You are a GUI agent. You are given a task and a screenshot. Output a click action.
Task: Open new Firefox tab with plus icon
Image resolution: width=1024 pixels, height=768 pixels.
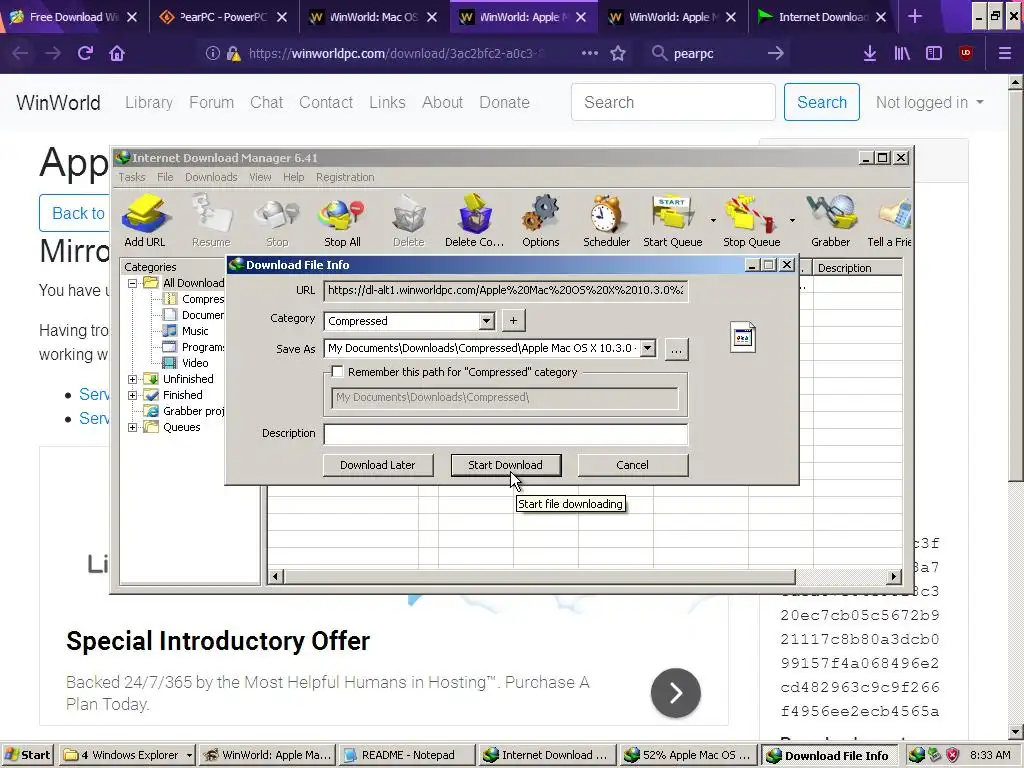tap(915, 17)
